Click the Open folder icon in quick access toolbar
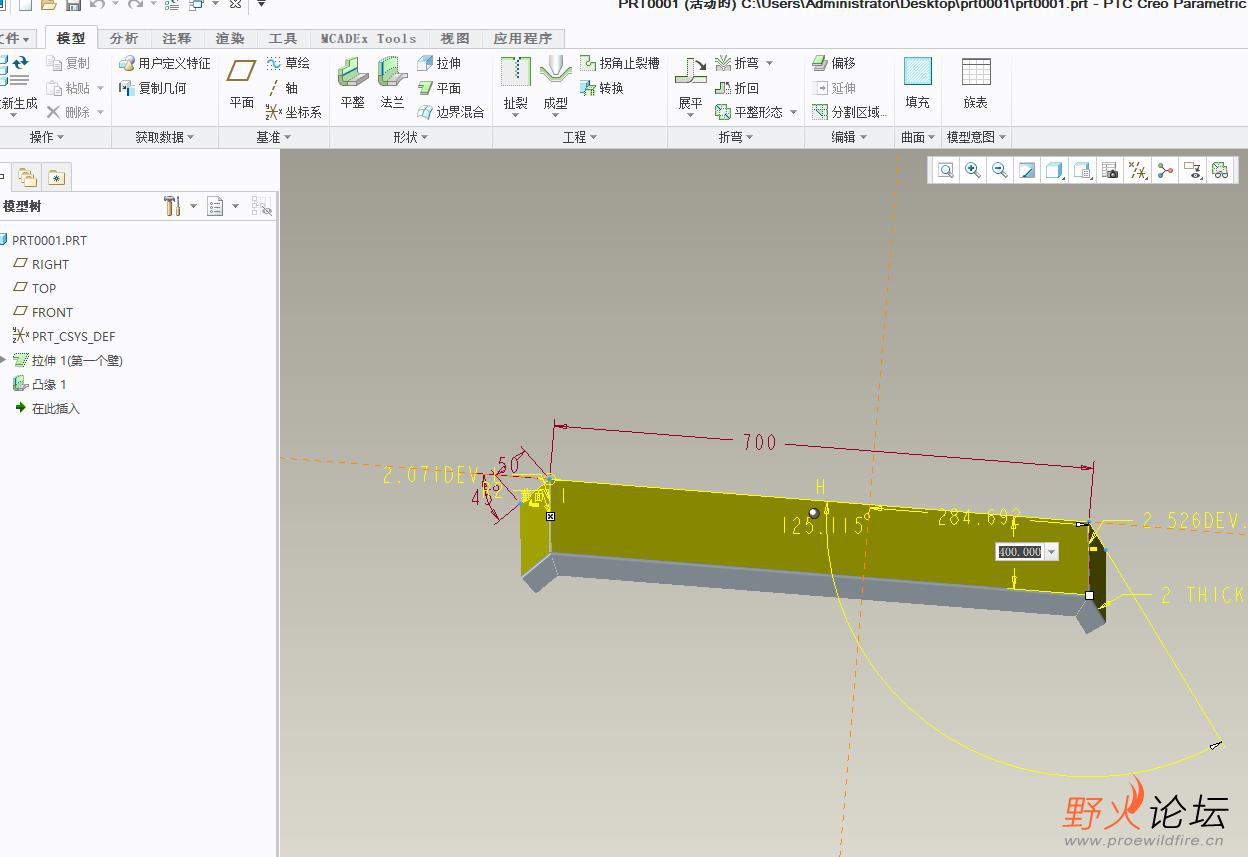Screen dimensions: 1248x857 click(48, 5)
